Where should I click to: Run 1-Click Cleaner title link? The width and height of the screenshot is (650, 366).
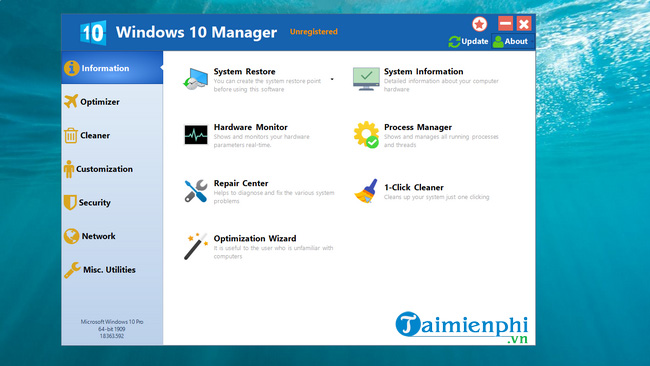pyautogui.click(x=414, y=187)
